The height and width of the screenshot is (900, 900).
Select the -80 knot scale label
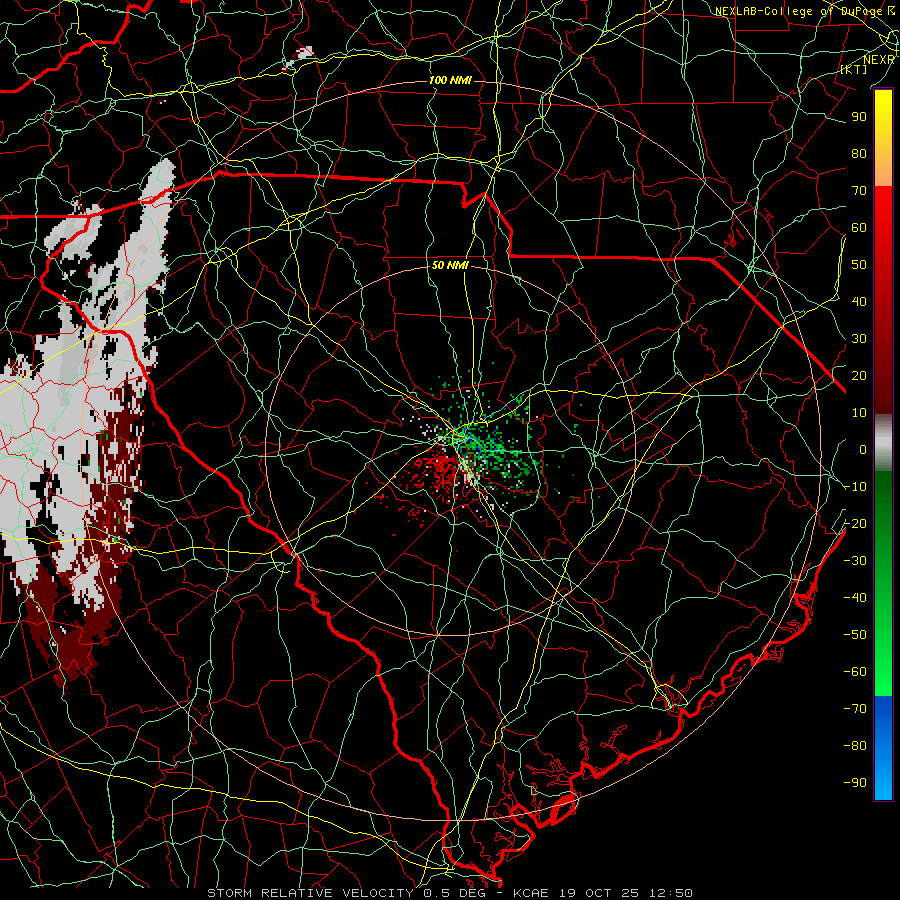click(855, 746)
